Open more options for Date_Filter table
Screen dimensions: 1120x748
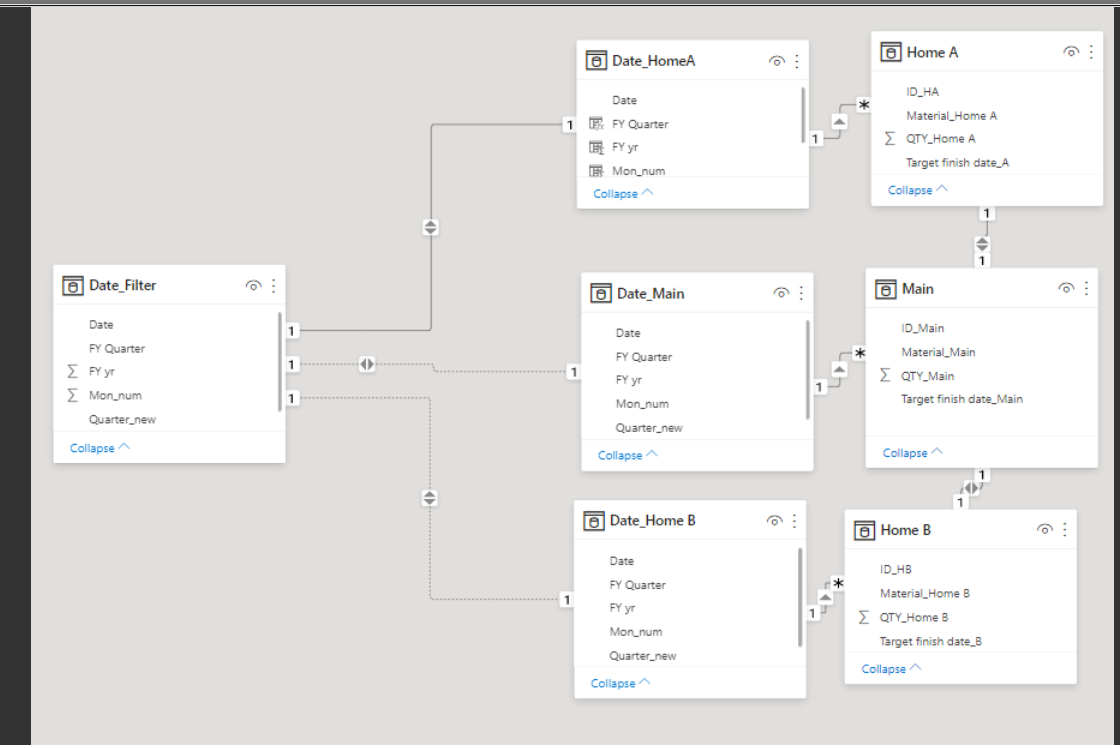pos(274,286)
